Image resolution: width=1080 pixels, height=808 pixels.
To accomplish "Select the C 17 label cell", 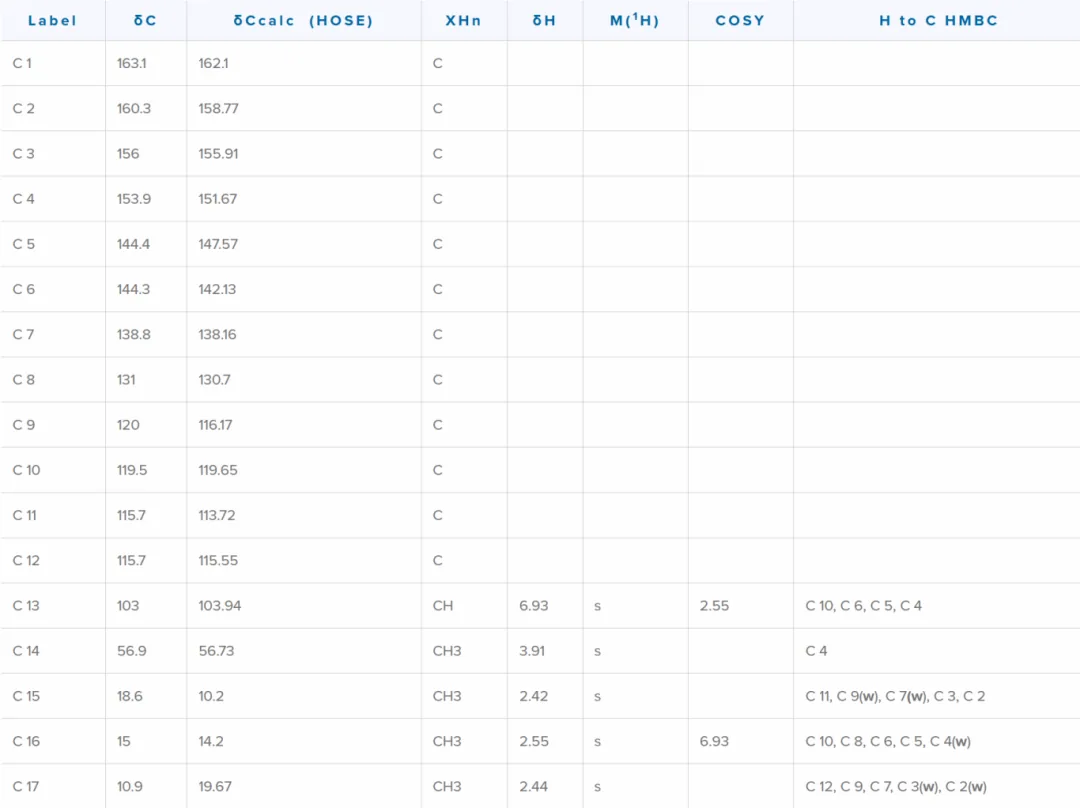I will [25, 787].
